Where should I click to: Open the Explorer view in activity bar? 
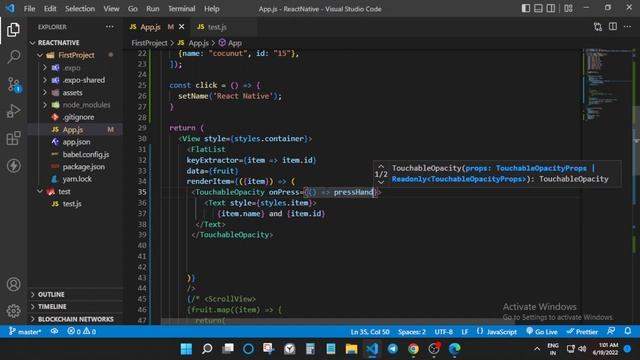(13, 30)
